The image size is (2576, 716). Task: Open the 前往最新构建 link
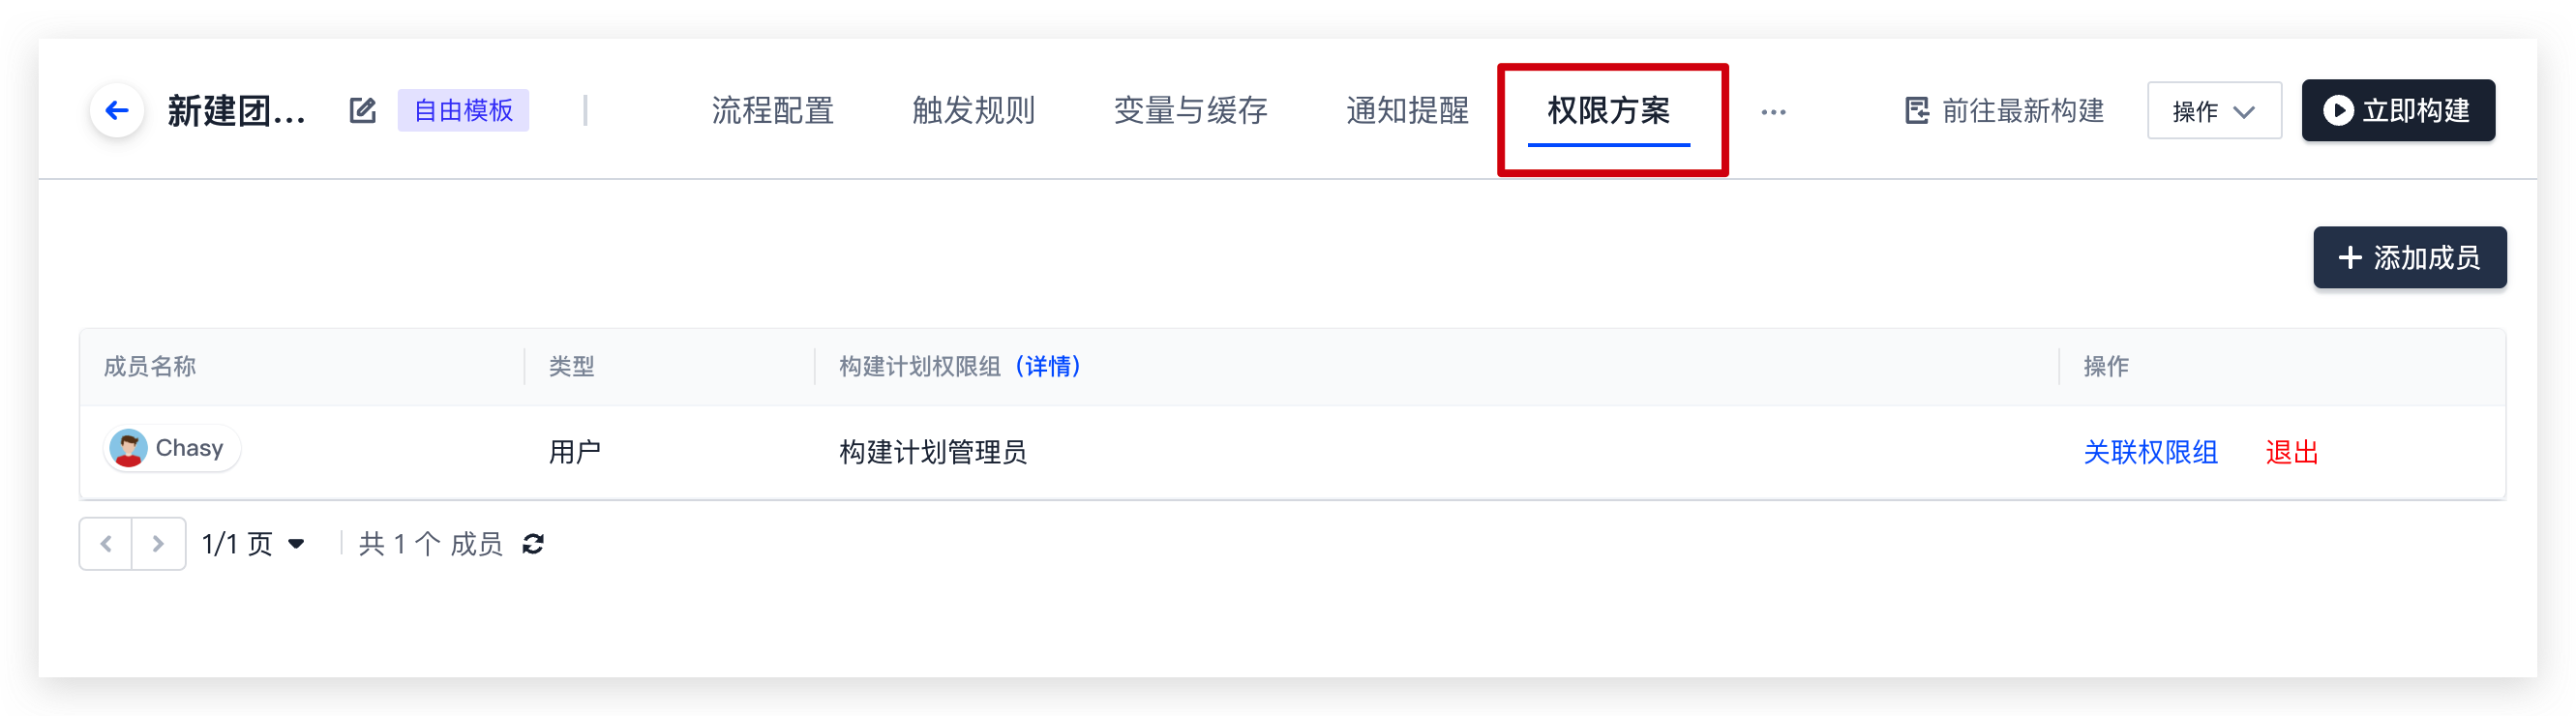(2004, 110)
